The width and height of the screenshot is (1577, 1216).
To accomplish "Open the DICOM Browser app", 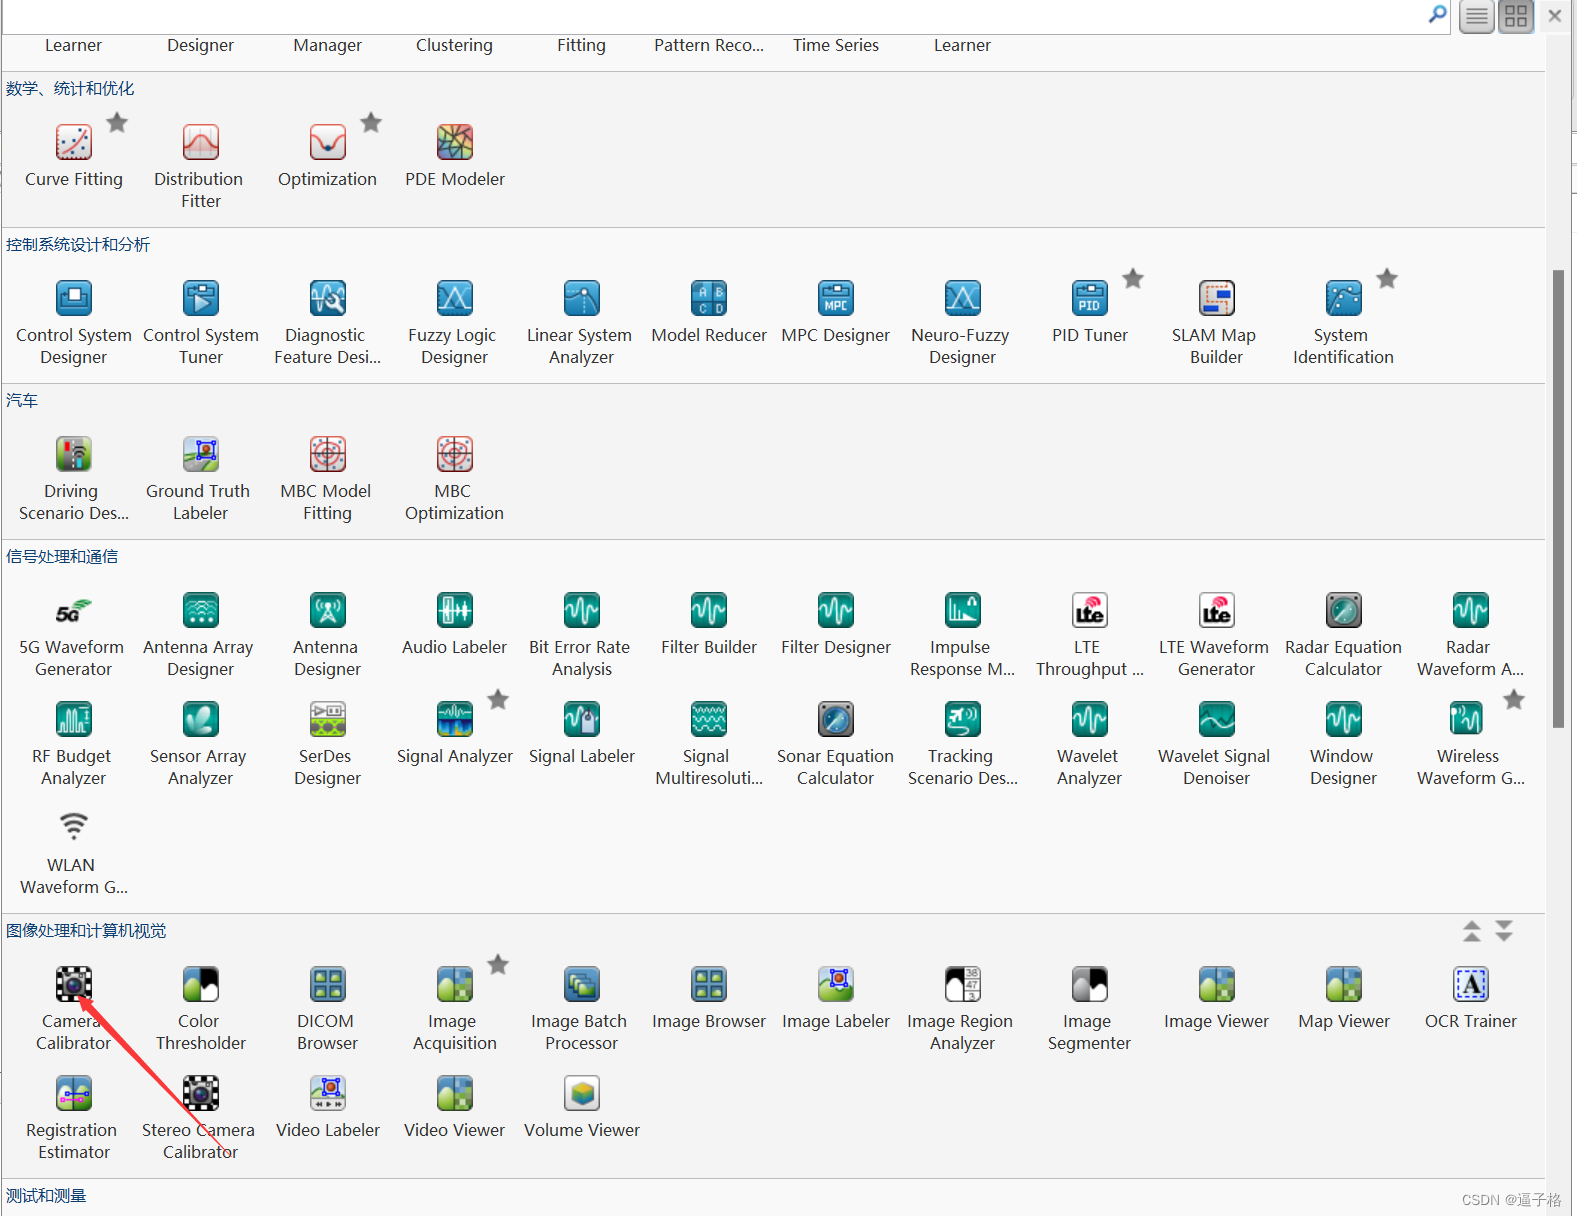I will coord(328,984).
